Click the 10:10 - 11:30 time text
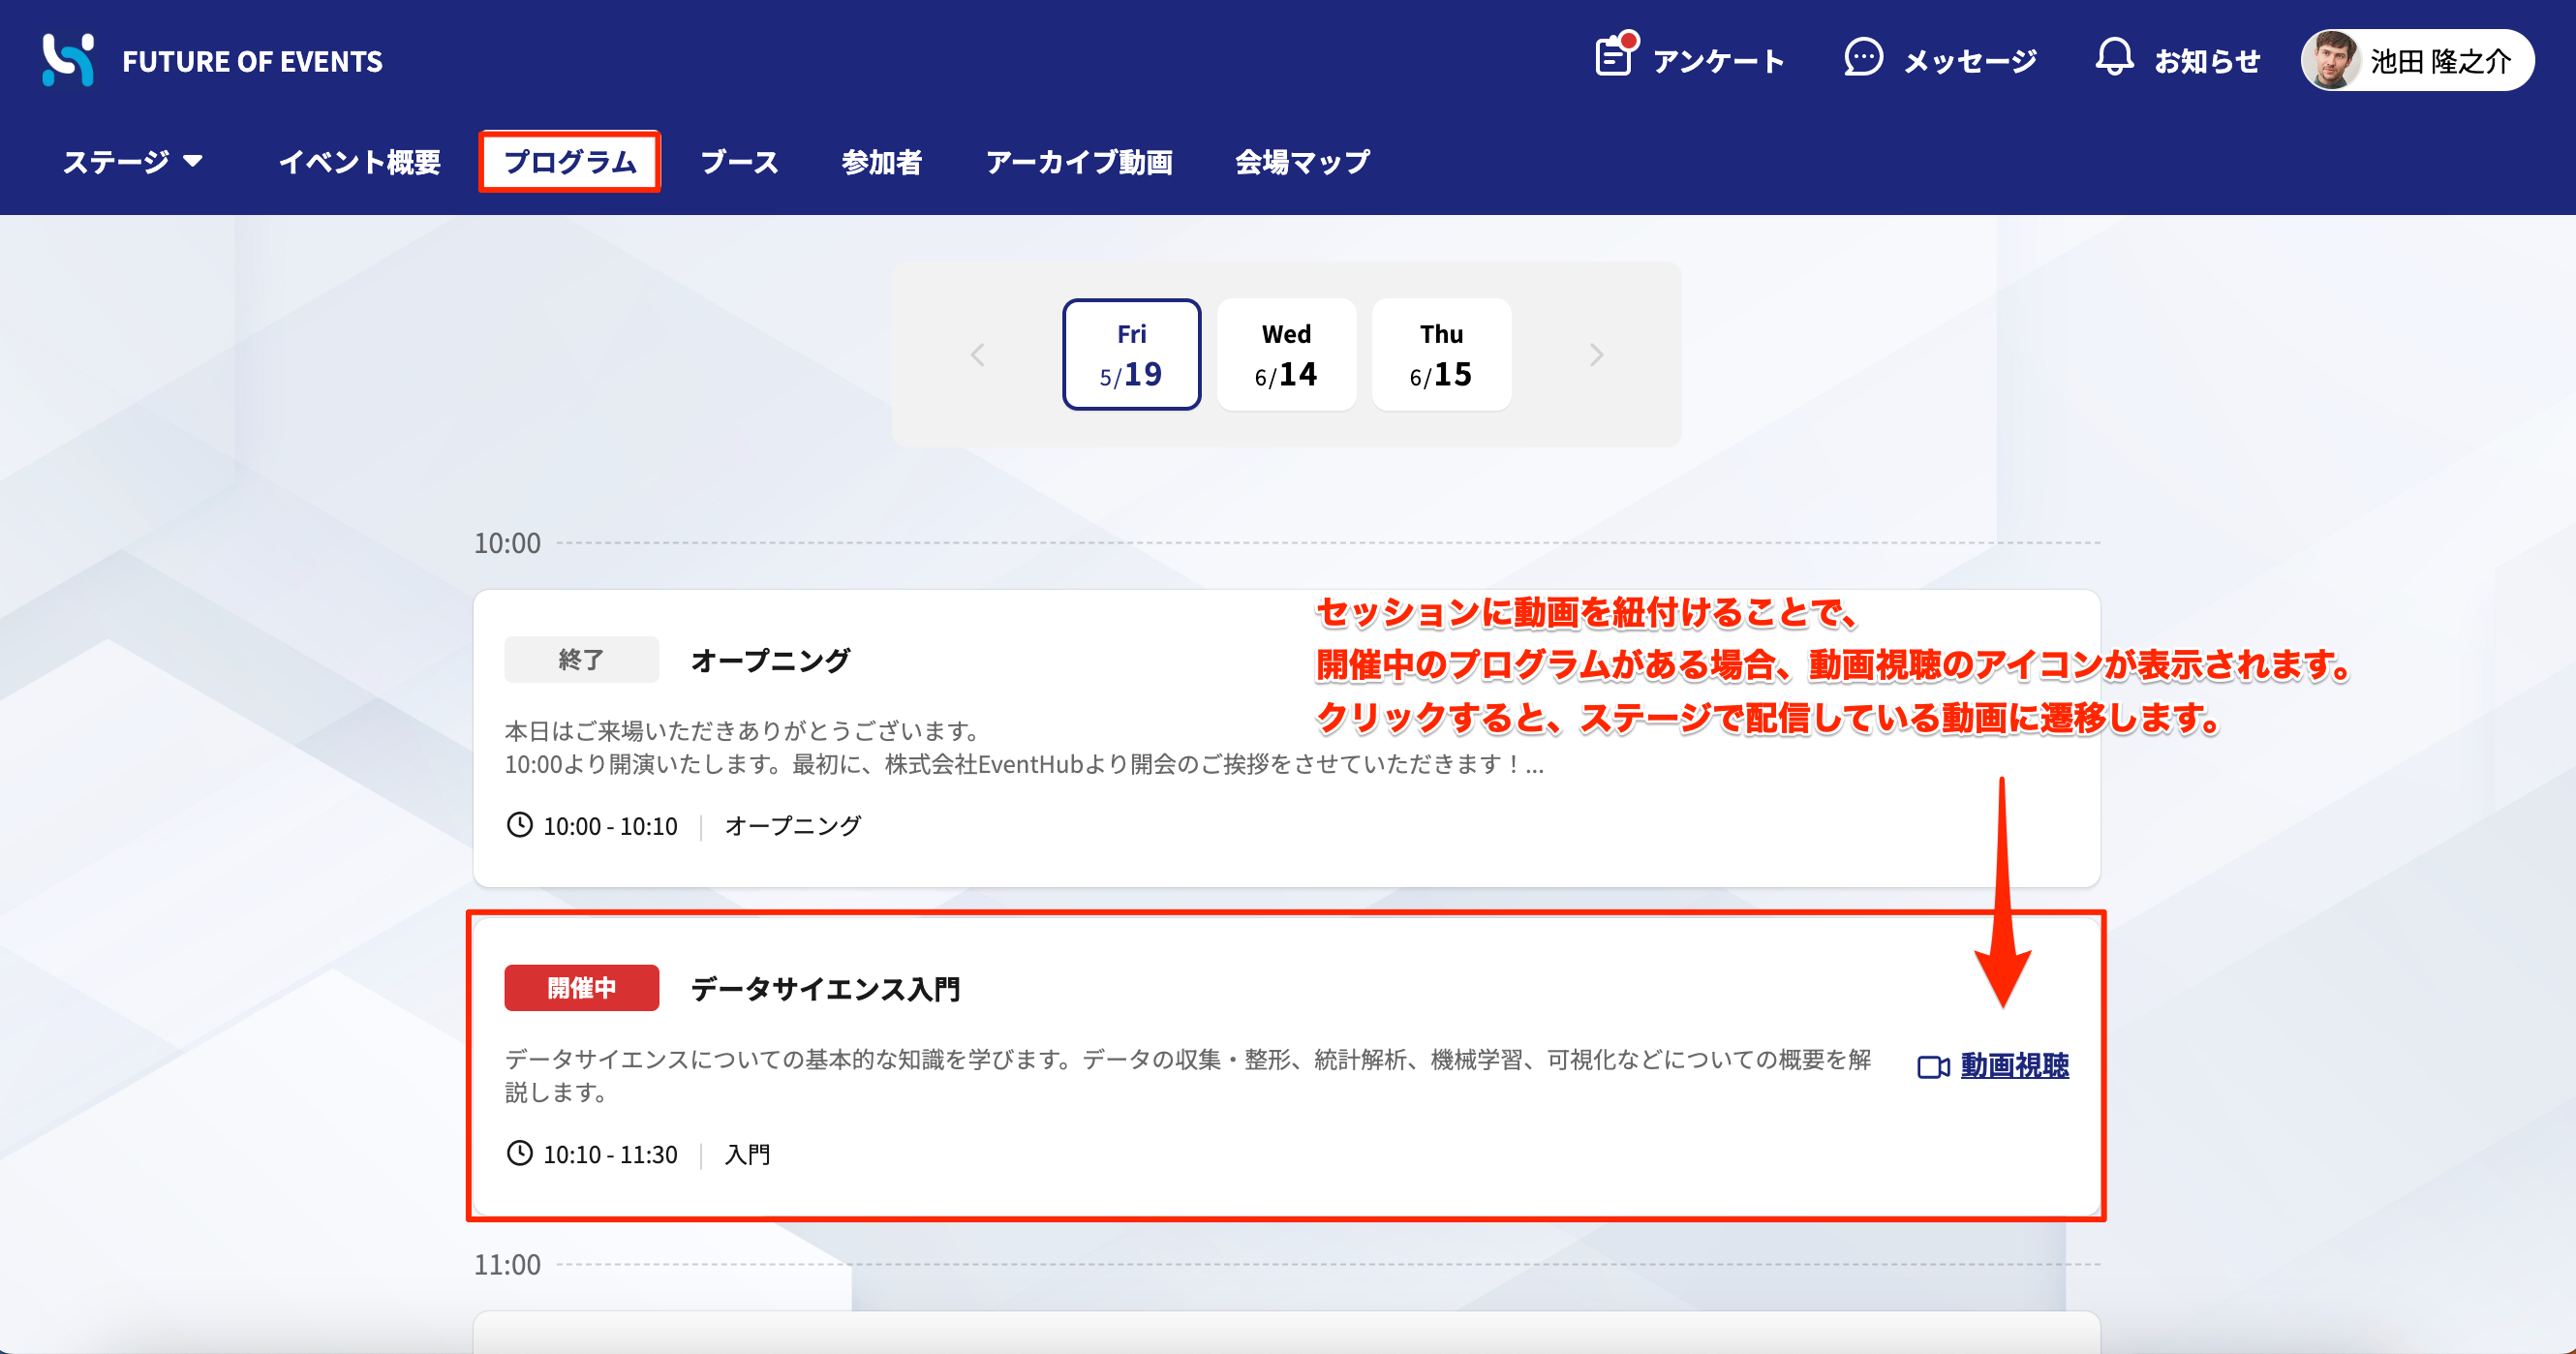The height and width of the screenshot is (1354, 2576). point(610,1154)
